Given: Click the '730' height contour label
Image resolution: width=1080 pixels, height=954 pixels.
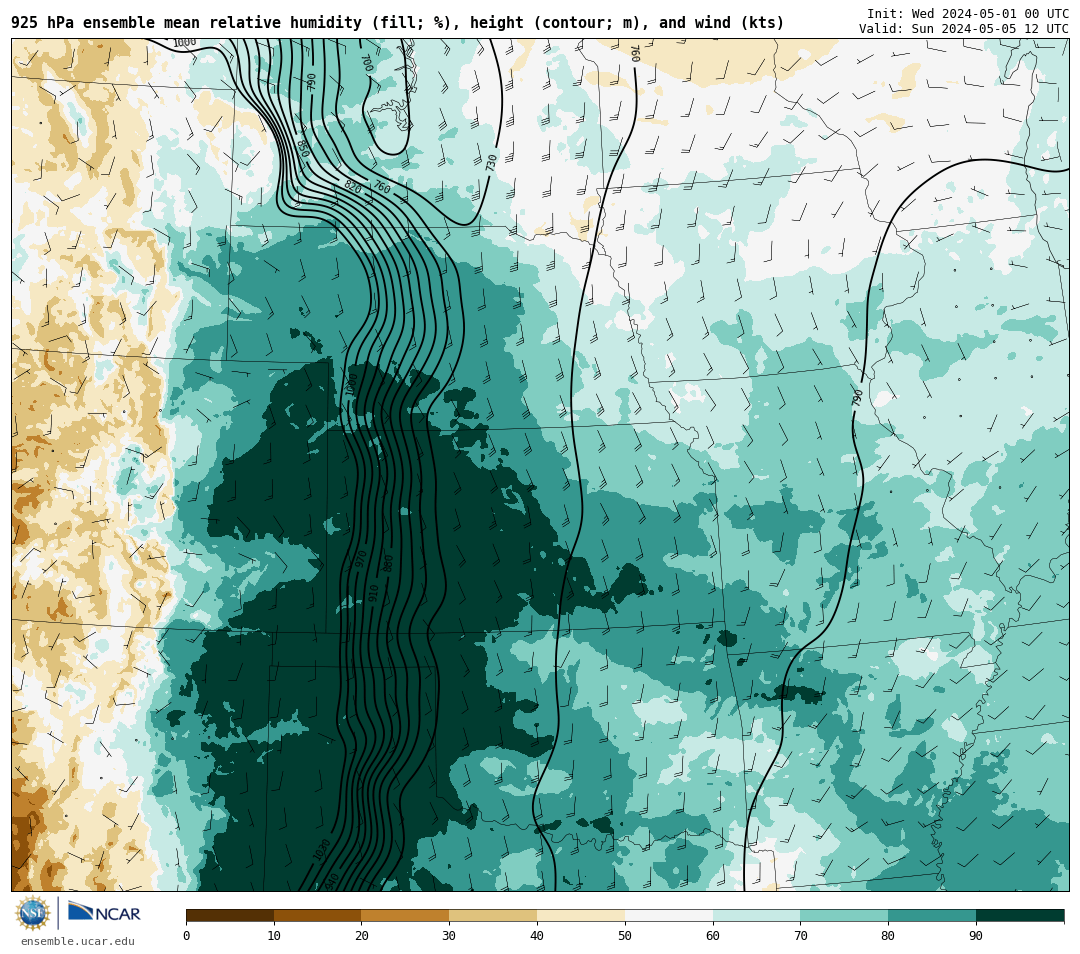Looking at the screenshot, I should [x=491, y=163].
